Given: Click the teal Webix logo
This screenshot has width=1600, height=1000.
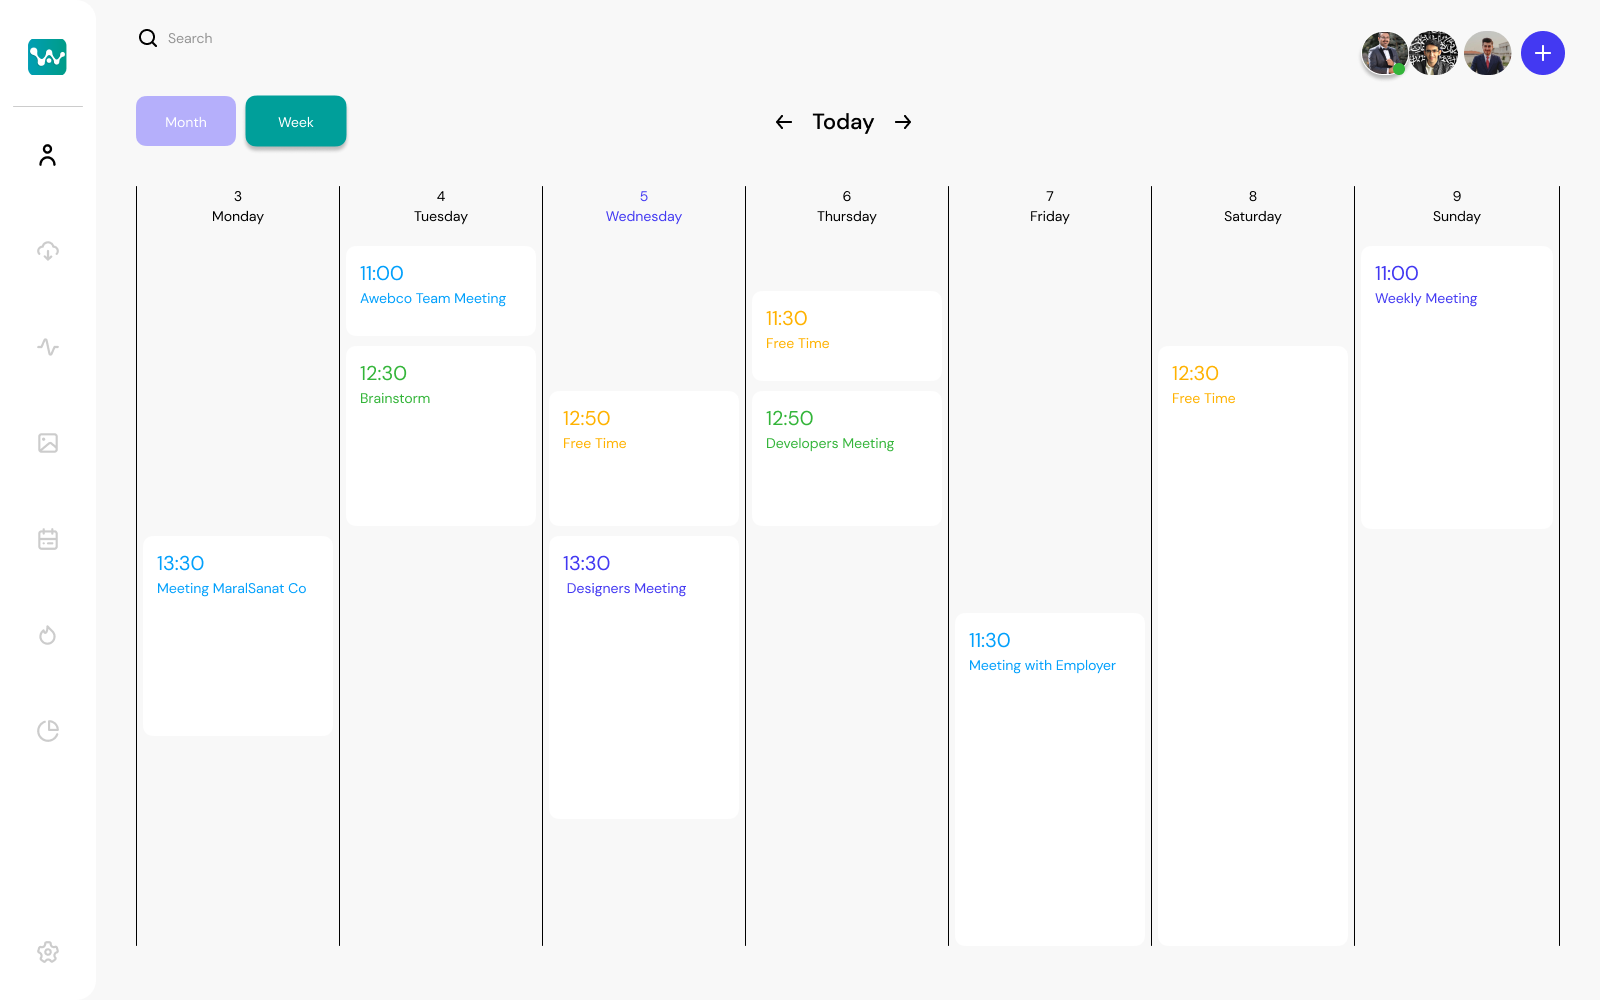Looking at the screenshot, I should (46, 57).
